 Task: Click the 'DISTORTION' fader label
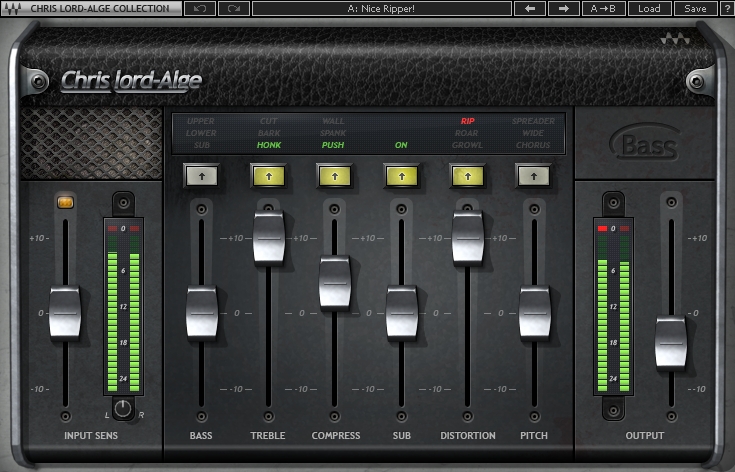(x=468, y=435)
